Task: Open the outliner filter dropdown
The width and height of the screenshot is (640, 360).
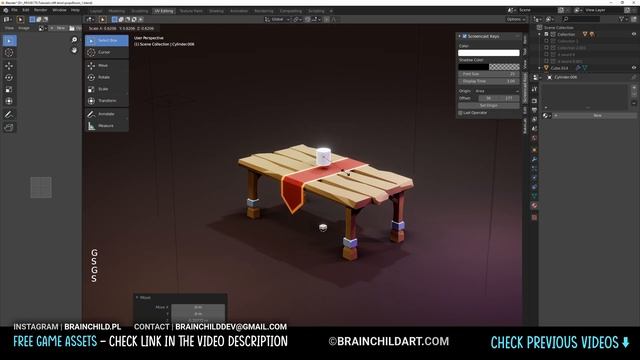Action: pyautogui.click(x=624, y=19)
